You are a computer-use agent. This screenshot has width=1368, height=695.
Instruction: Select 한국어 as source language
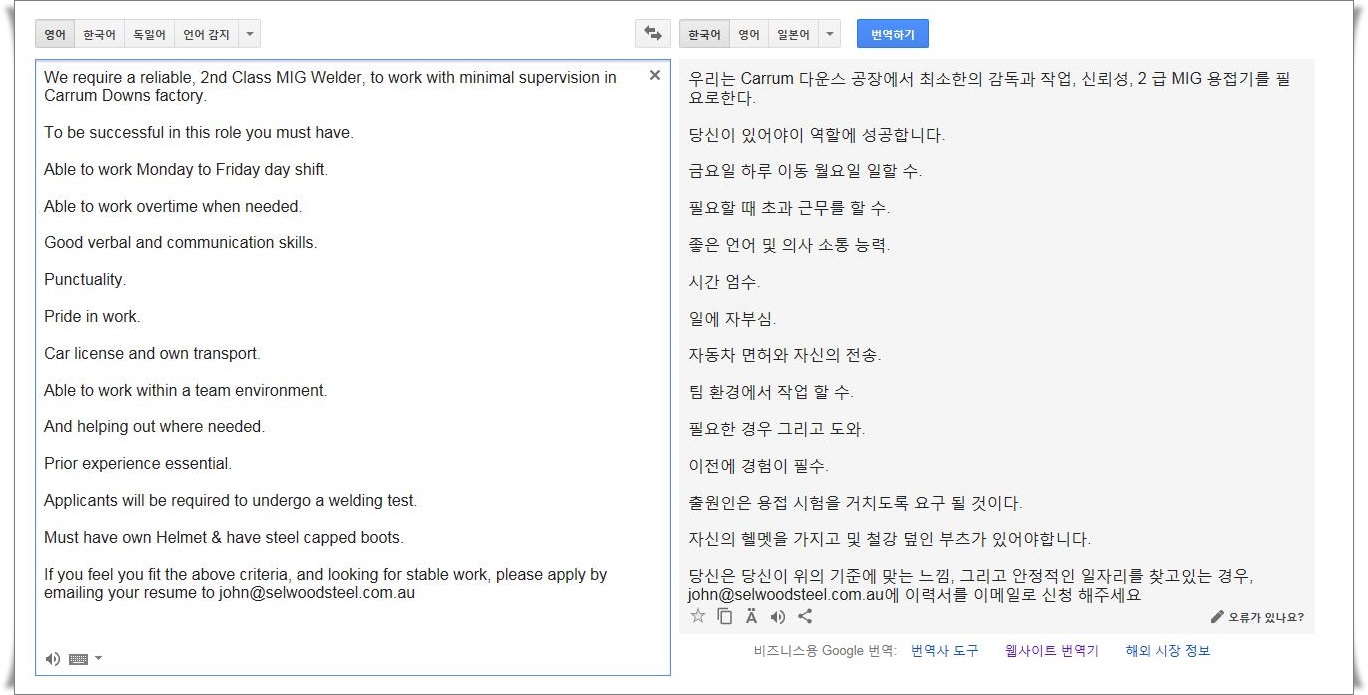[99, 34]
